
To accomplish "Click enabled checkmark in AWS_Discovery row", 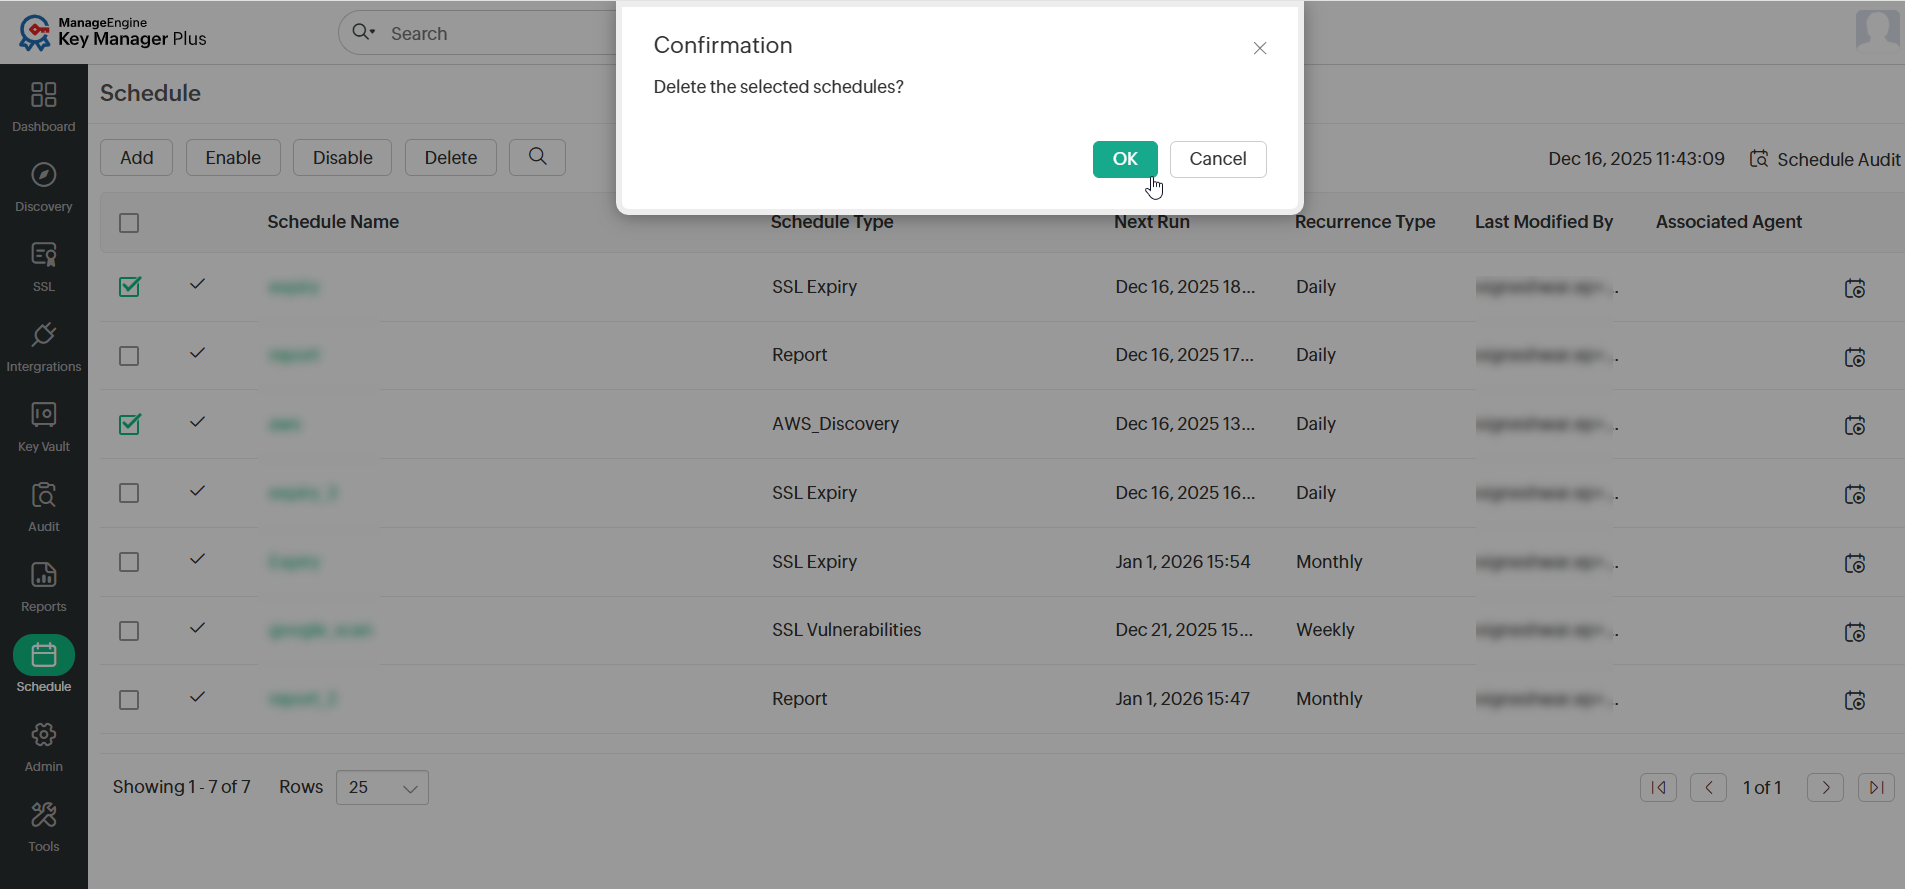I will coord(197,421).
